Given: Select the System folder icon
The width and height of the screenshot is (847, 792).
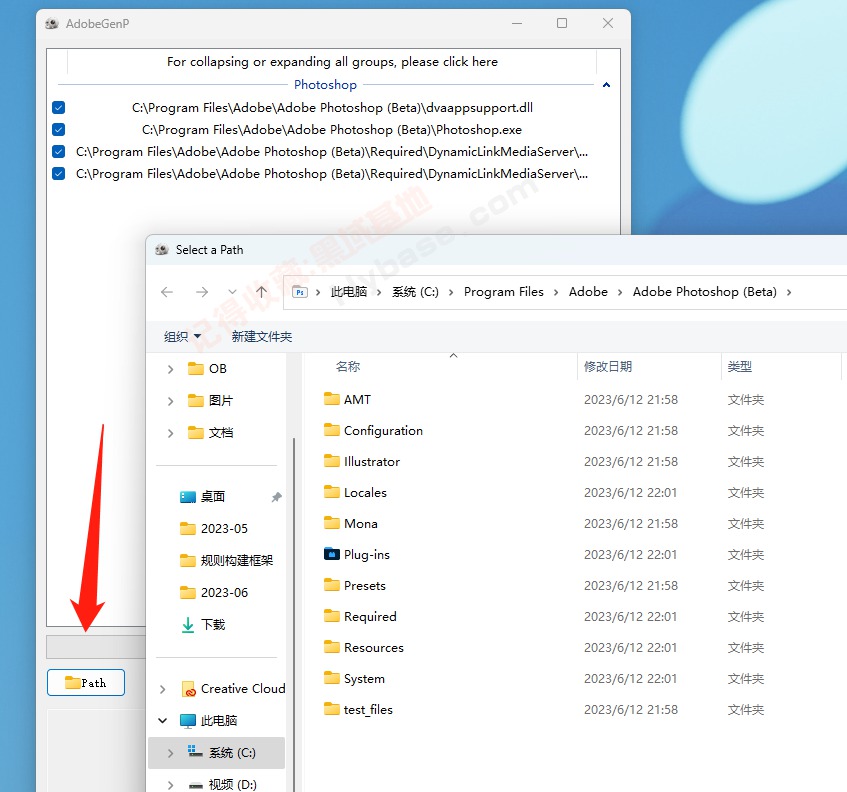Looking at the screenshot, I should click(332, 677).
